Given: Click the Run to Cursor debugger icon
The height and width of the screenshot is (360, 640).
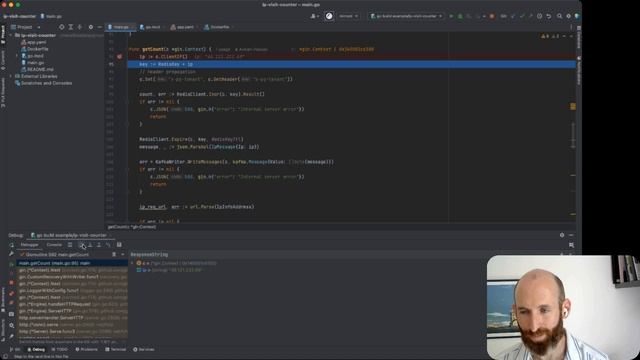Looking at the screenshot, I should pos(108,245).
